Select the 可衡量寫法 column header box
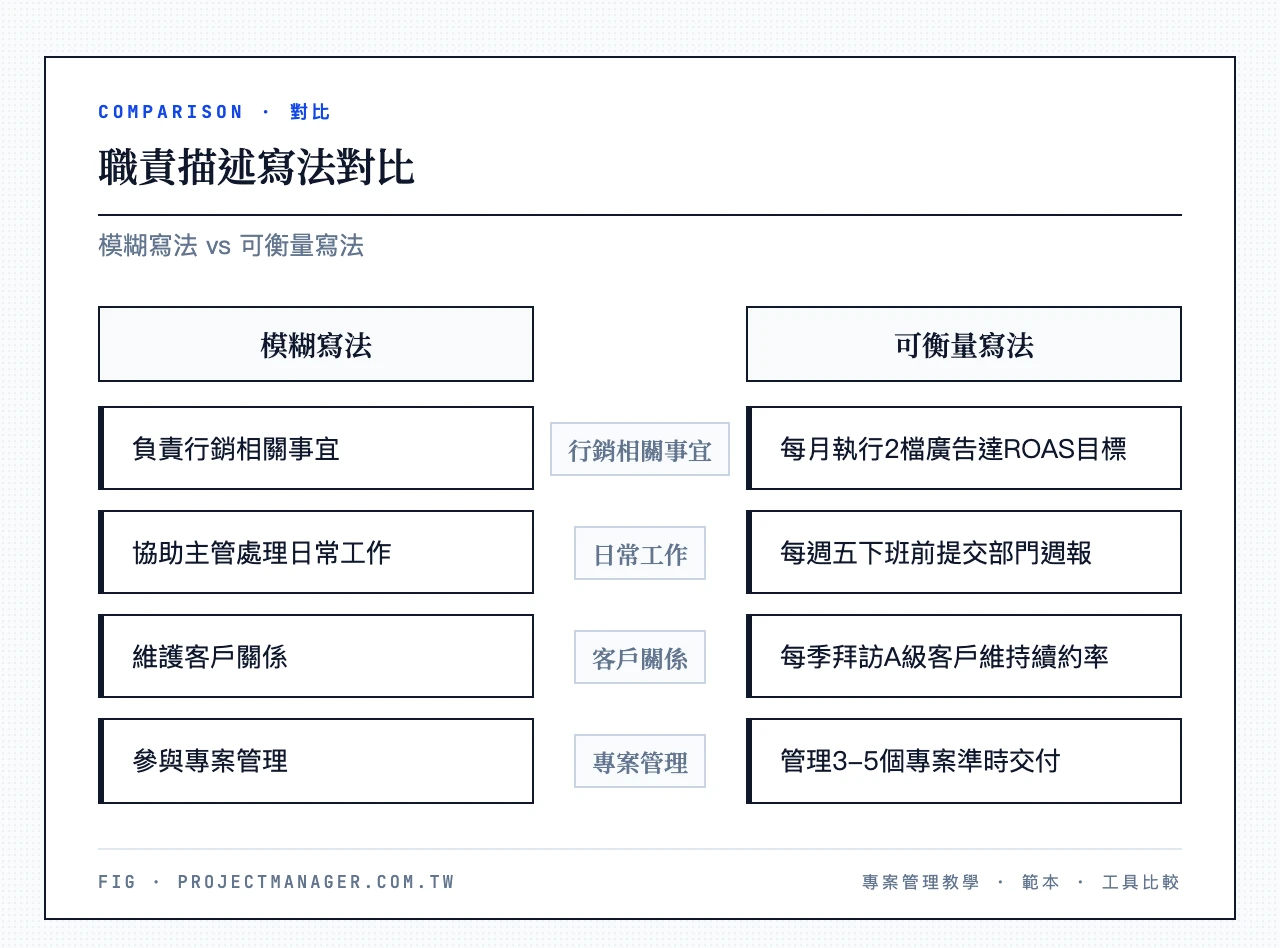This screenshot has height=948, width=1280. point(964,344)
